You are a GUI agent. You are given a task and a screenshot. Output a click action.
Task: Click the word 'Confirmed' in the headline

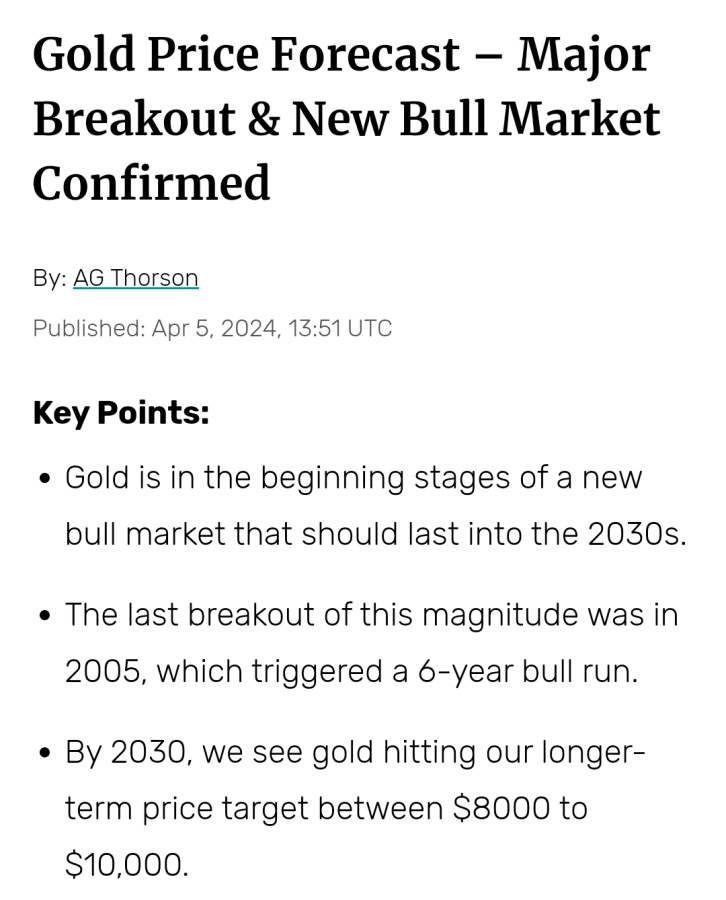click(x=152, y=183)
